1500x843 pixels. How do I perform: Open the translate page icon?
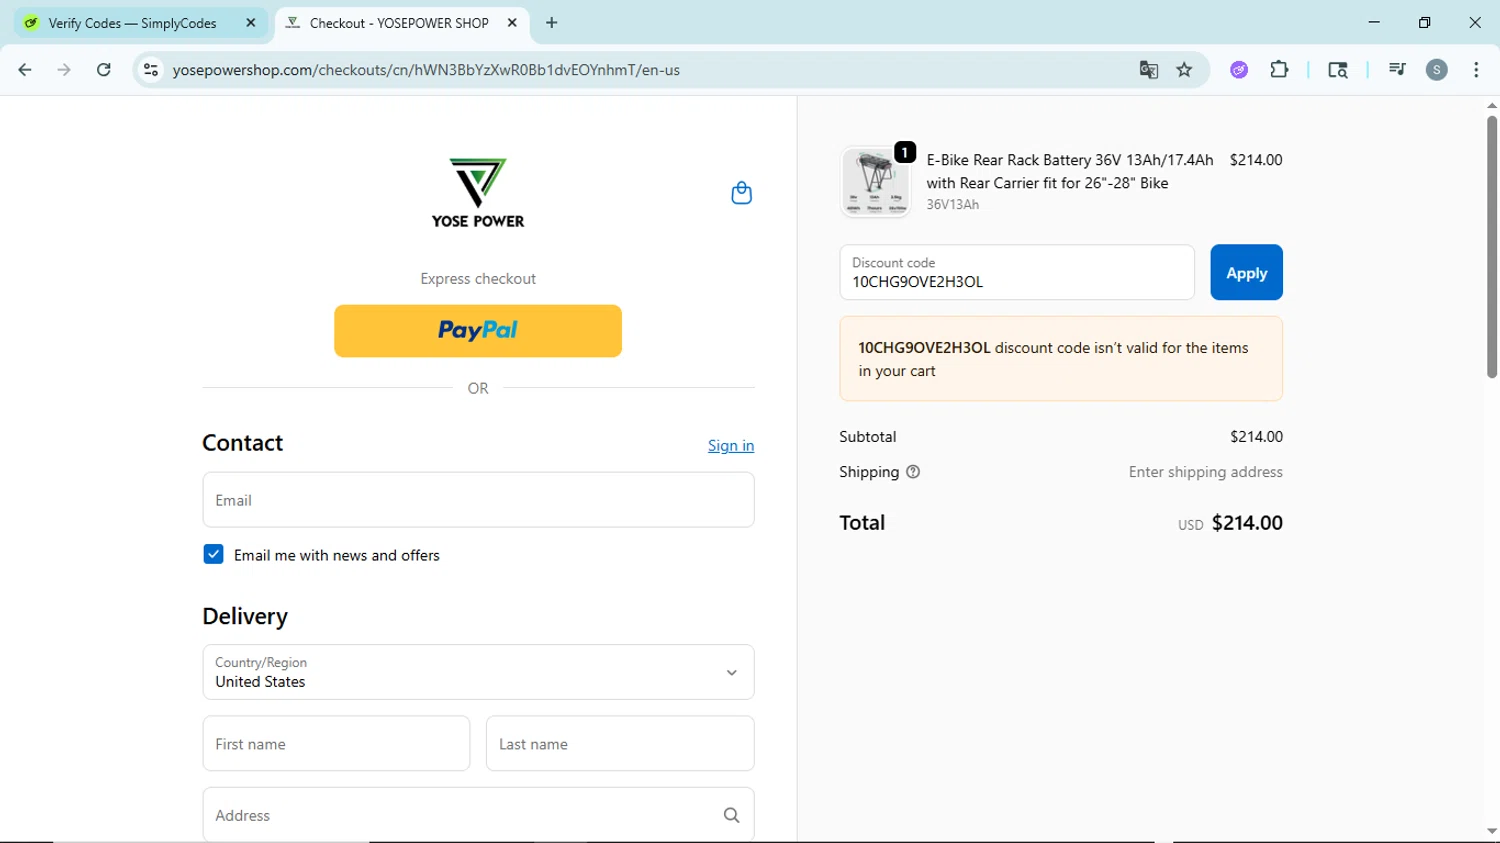click(1149, 70)
